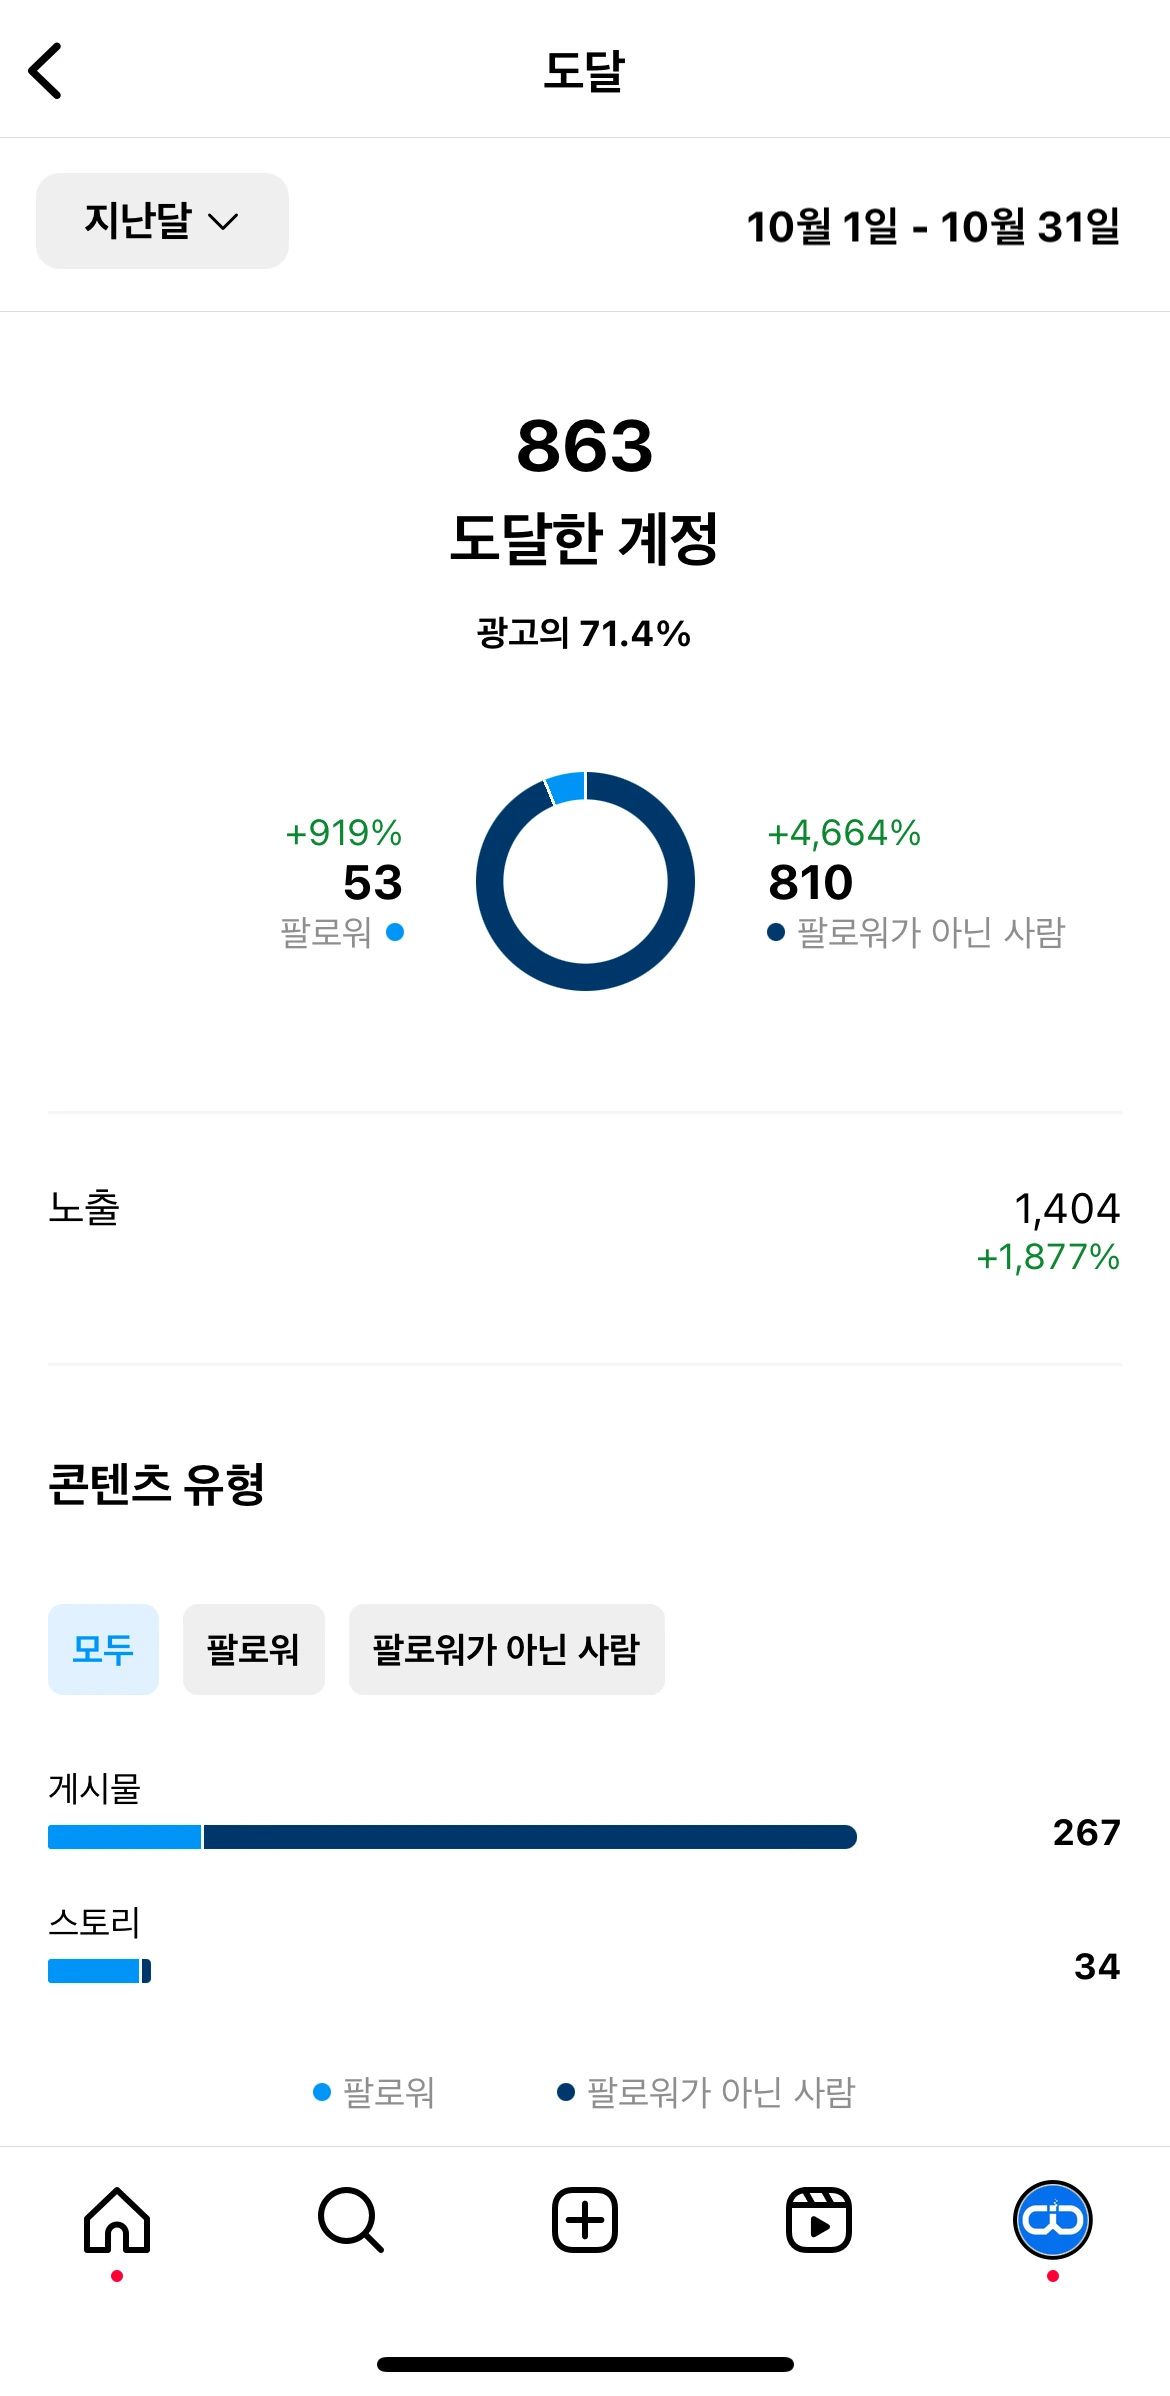1170x2396 pixels.
Task: Open the Search magnifier icon
Action: (350, 2220)
